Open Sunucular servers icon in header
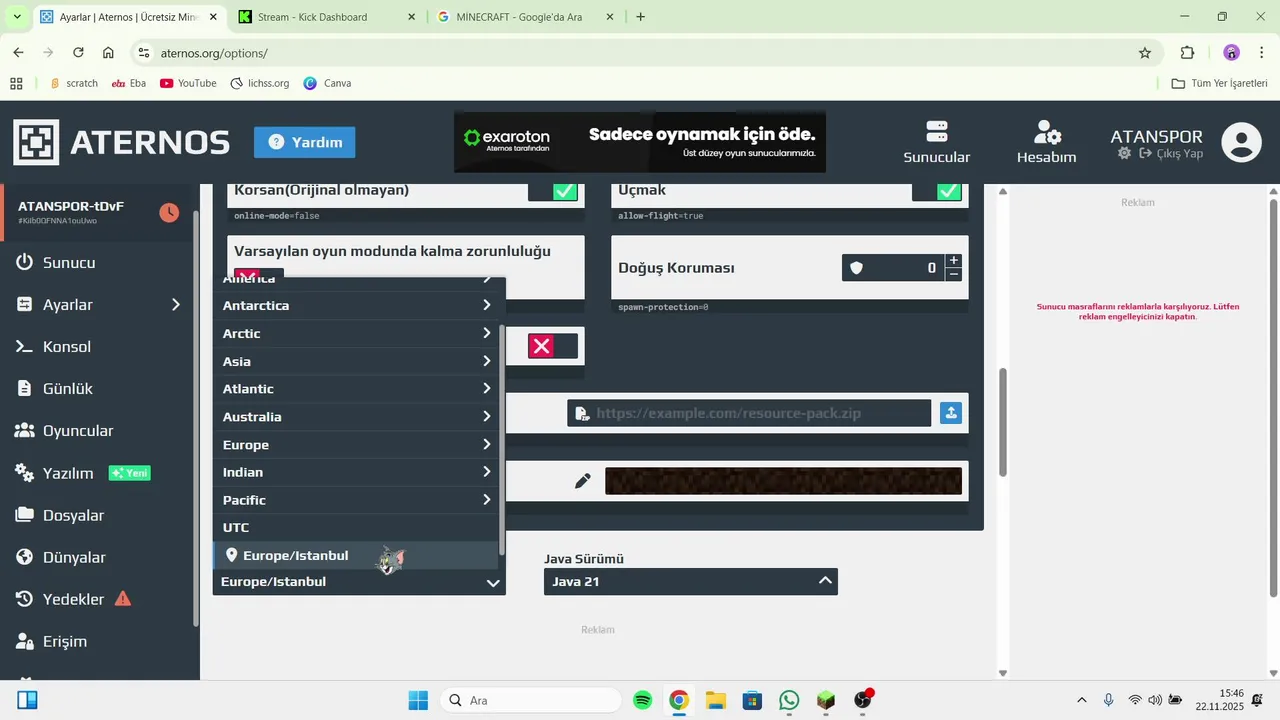Image resolution: width=1280 pixels, height=720 pixels. click(937, 132)
